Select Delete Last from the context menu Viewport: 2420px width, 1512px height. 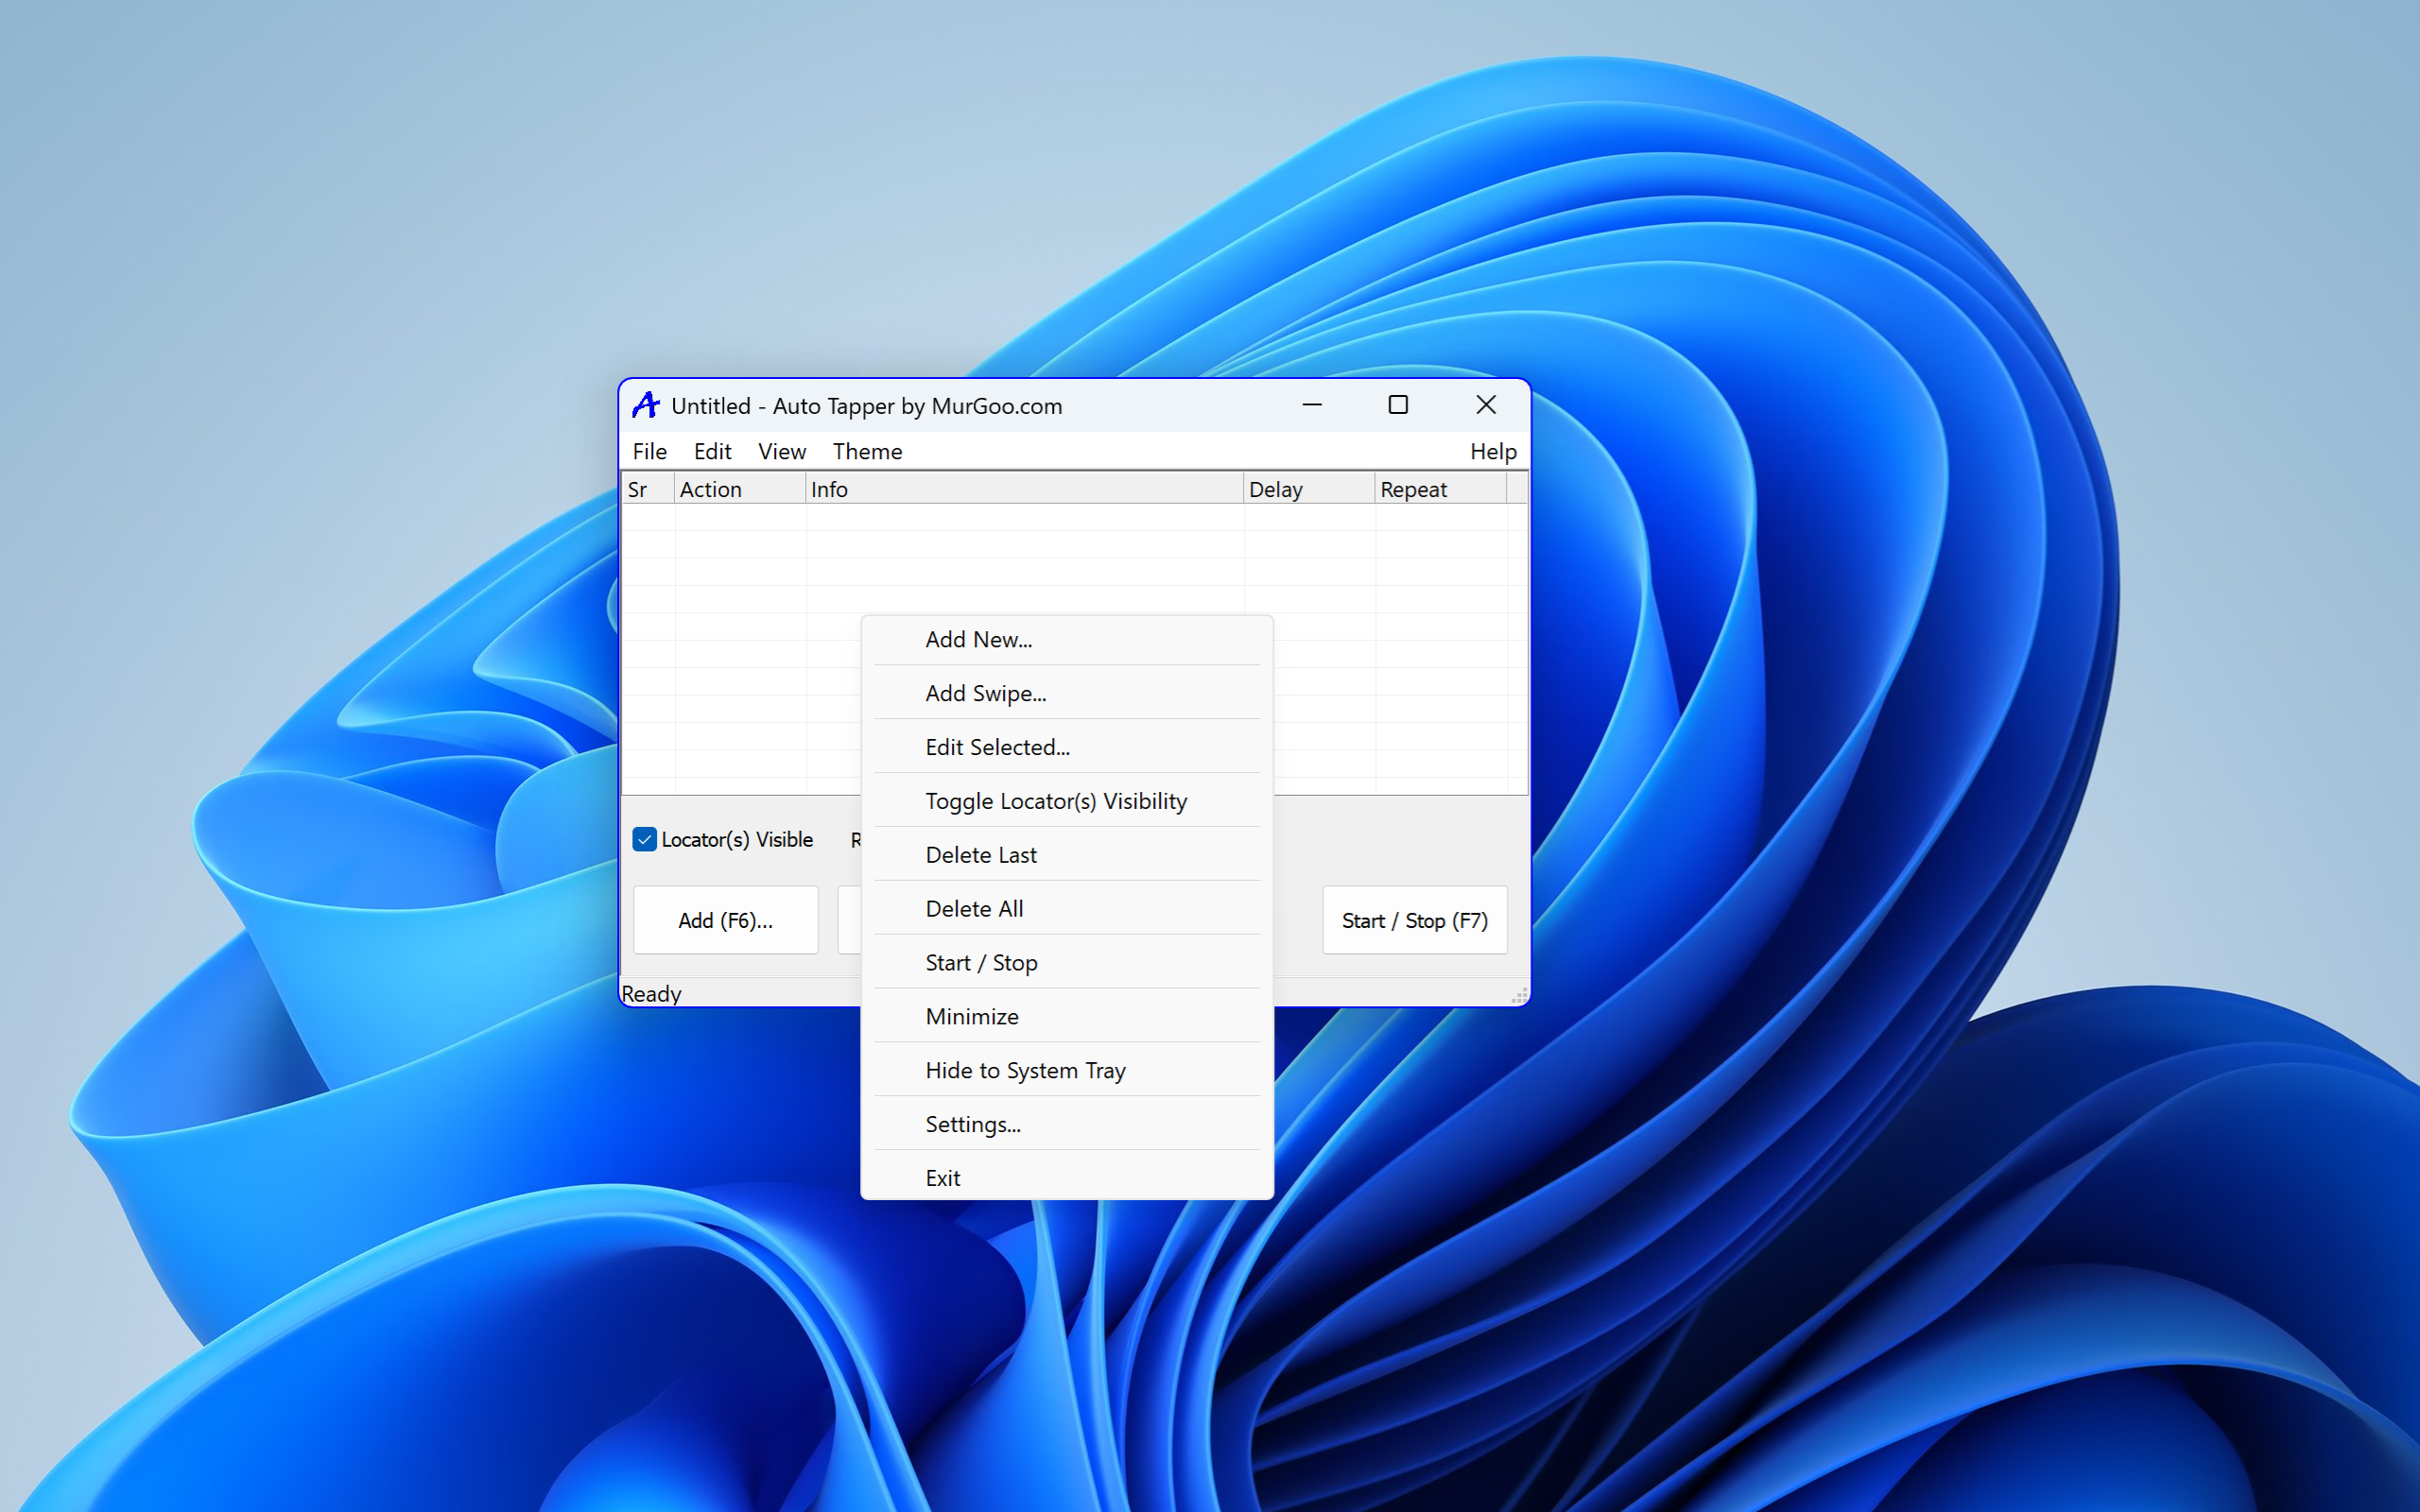coord(980,854)
